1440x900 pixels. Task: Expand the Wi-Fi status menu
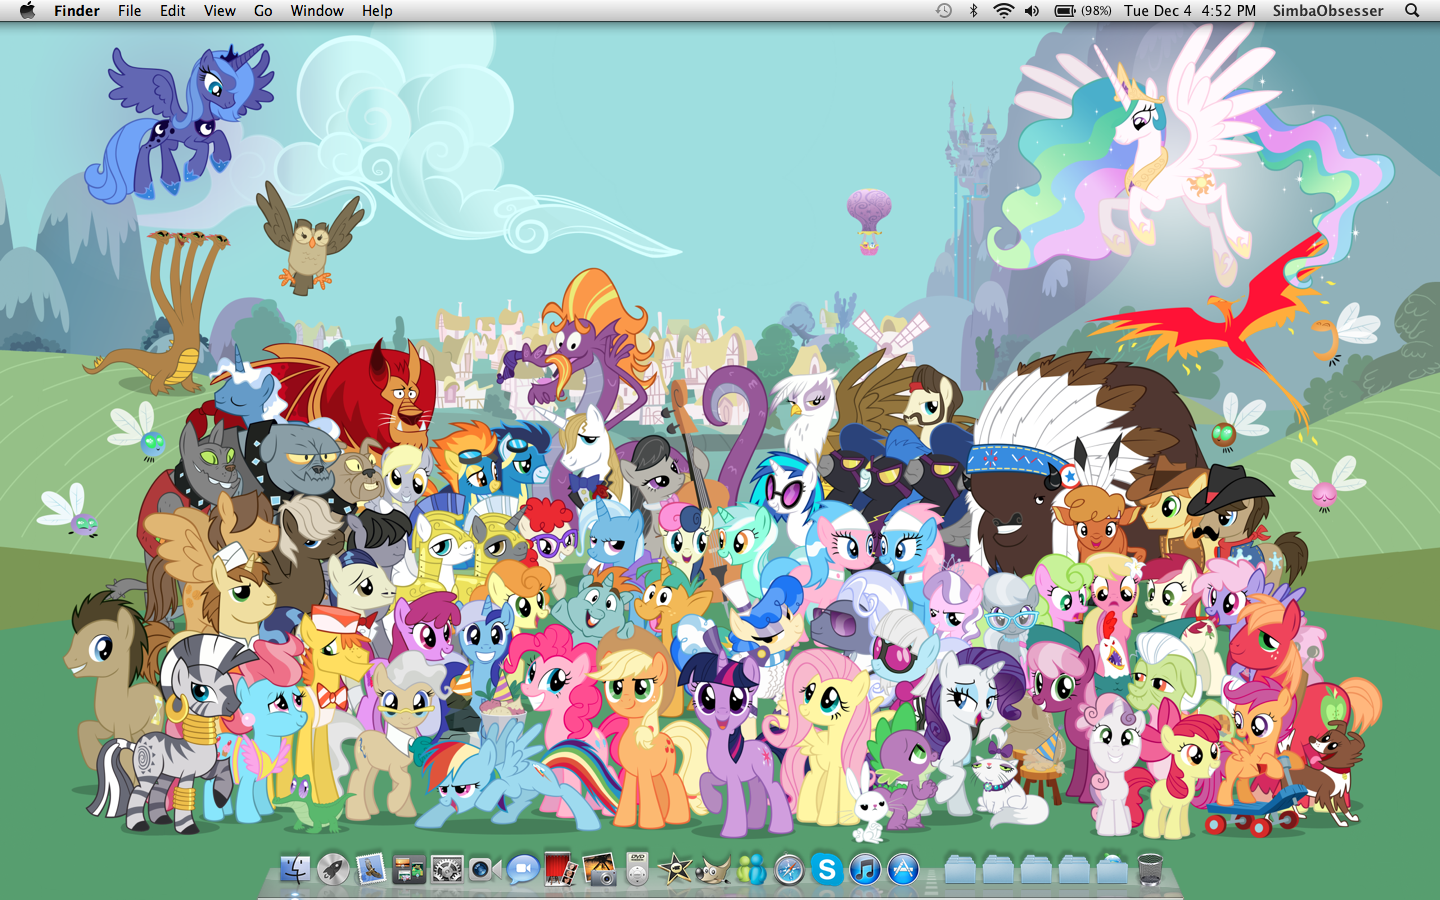(1003, 11)
